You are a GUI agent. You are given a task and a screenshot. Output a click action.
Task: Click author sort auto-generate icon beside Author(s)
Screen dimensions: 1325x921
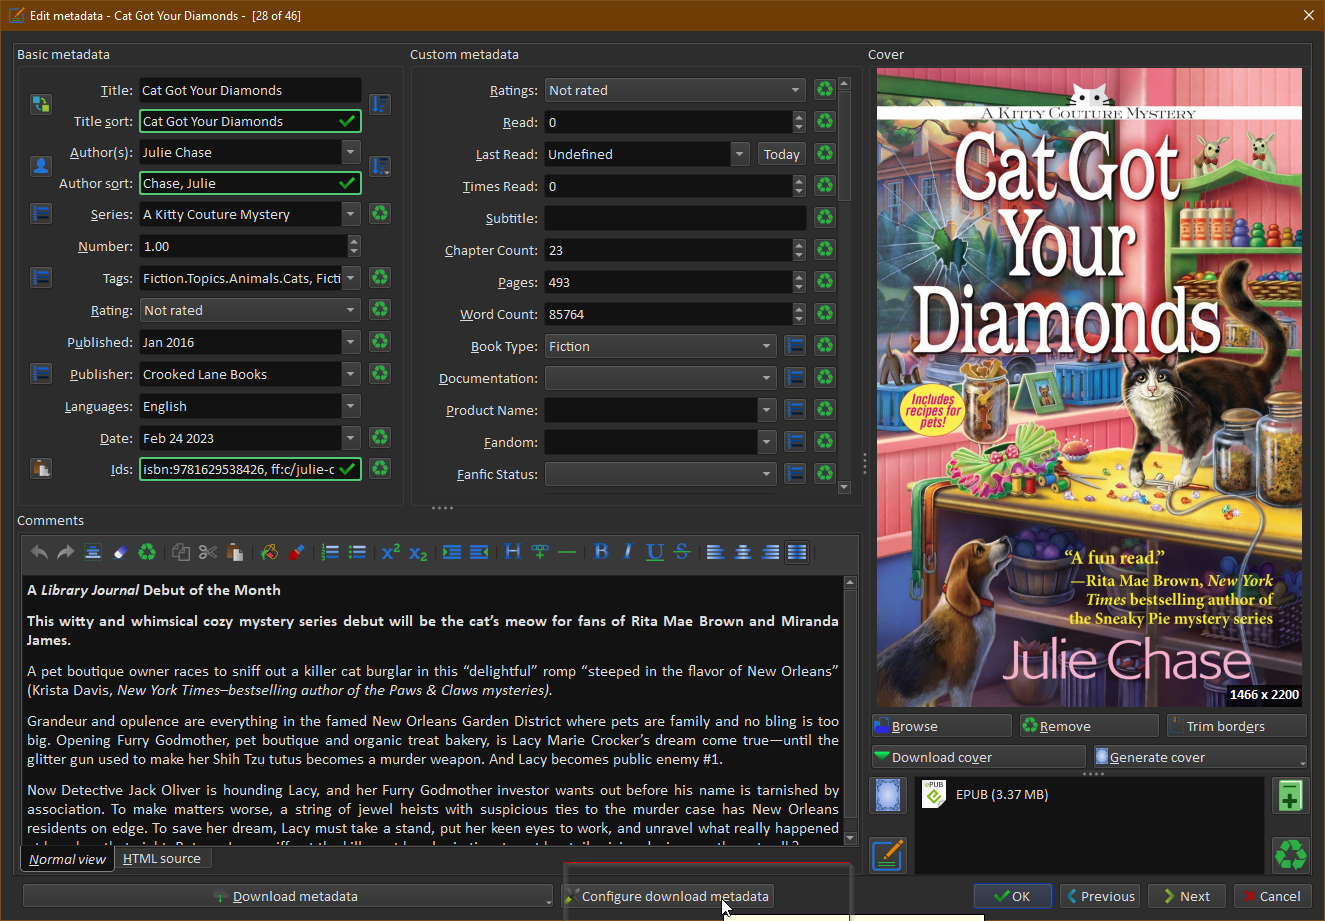click(x=380, y=166)
